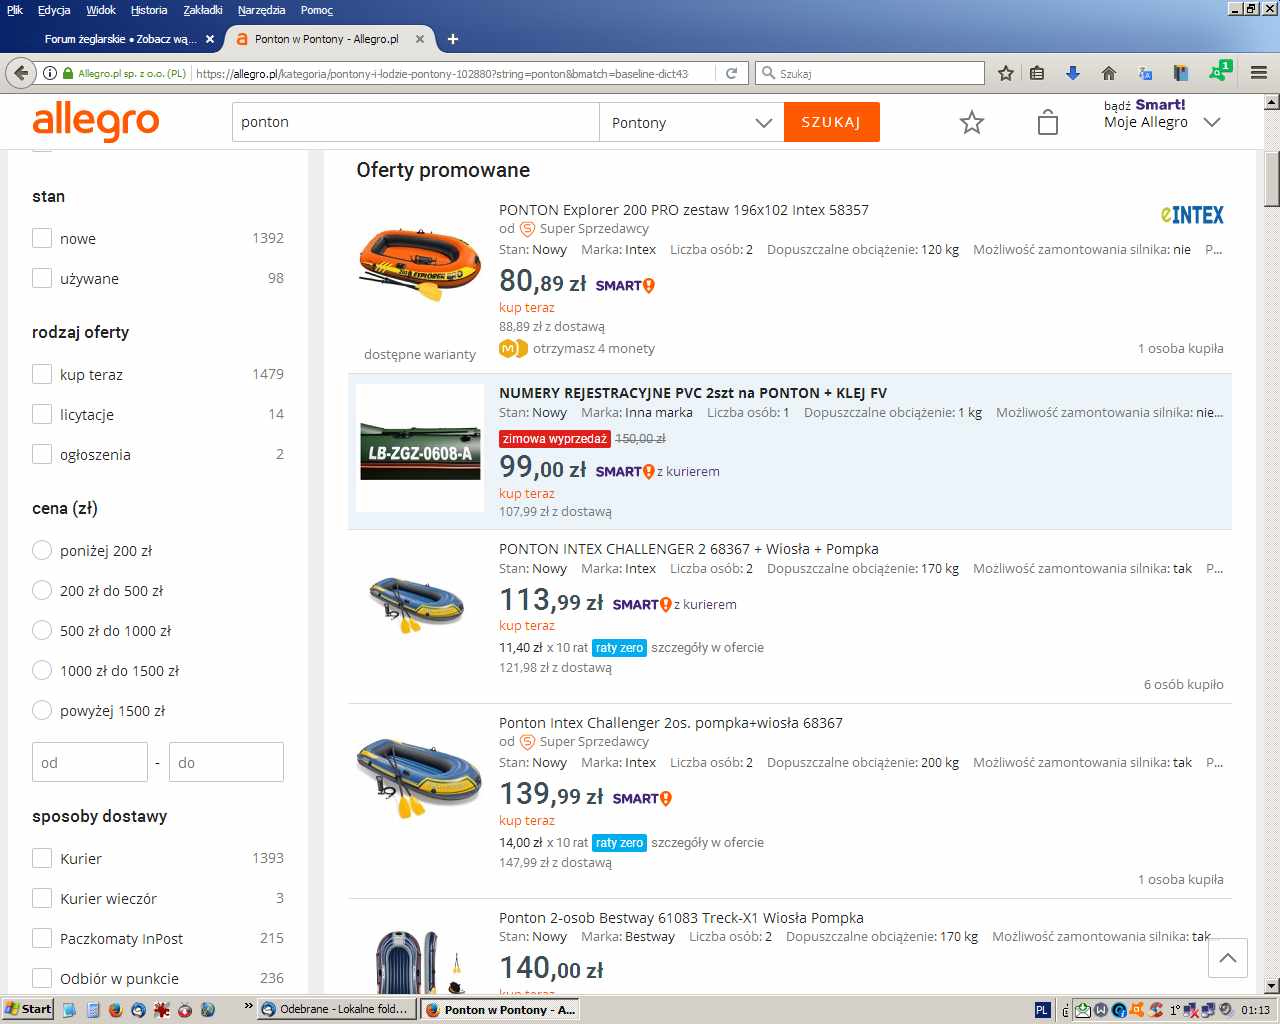The width and height of the screenshot is (1280, 1024).
Task: Open the Plik menu
Action: pos(15,10)
